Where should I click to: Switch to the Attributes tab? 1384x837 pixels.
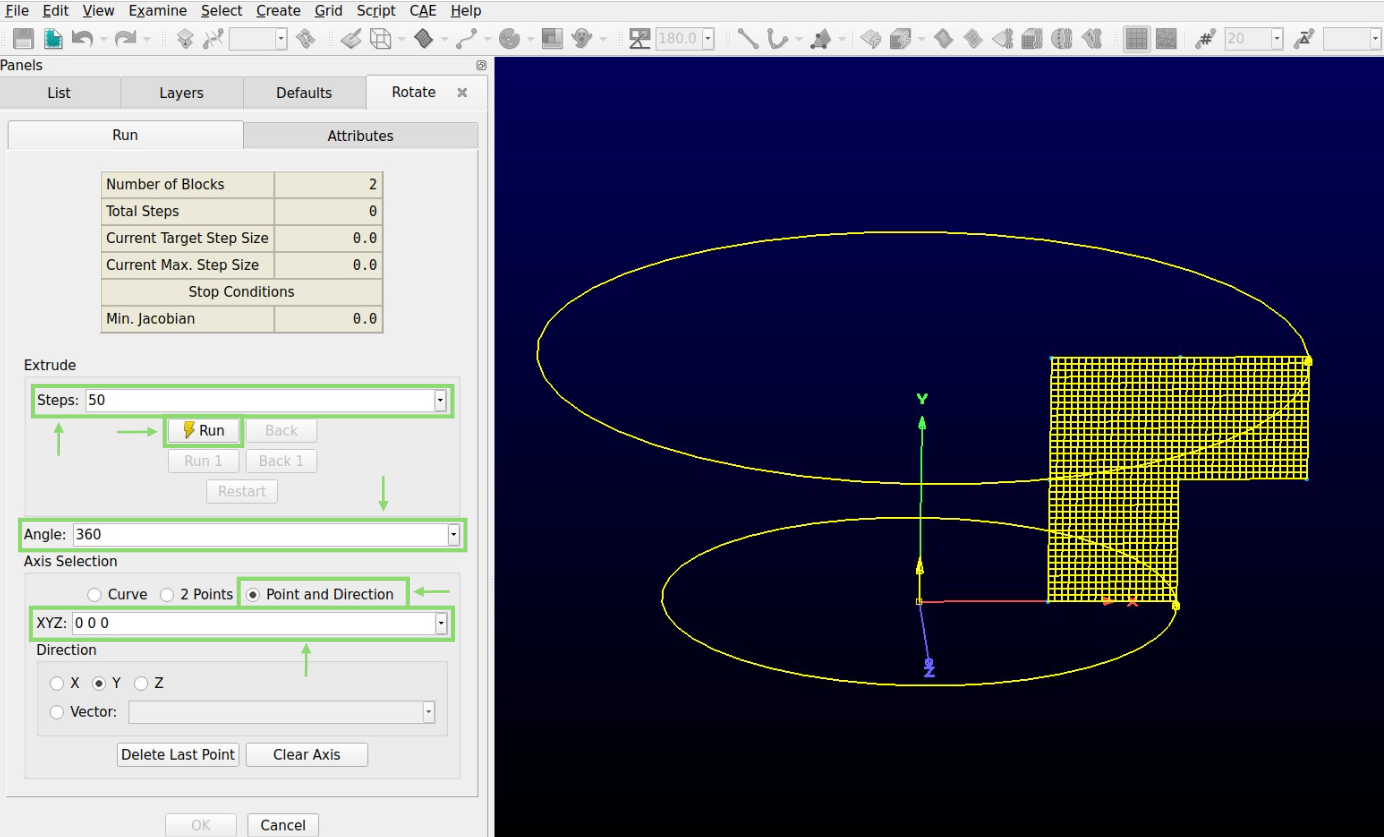tap(361, 136)
